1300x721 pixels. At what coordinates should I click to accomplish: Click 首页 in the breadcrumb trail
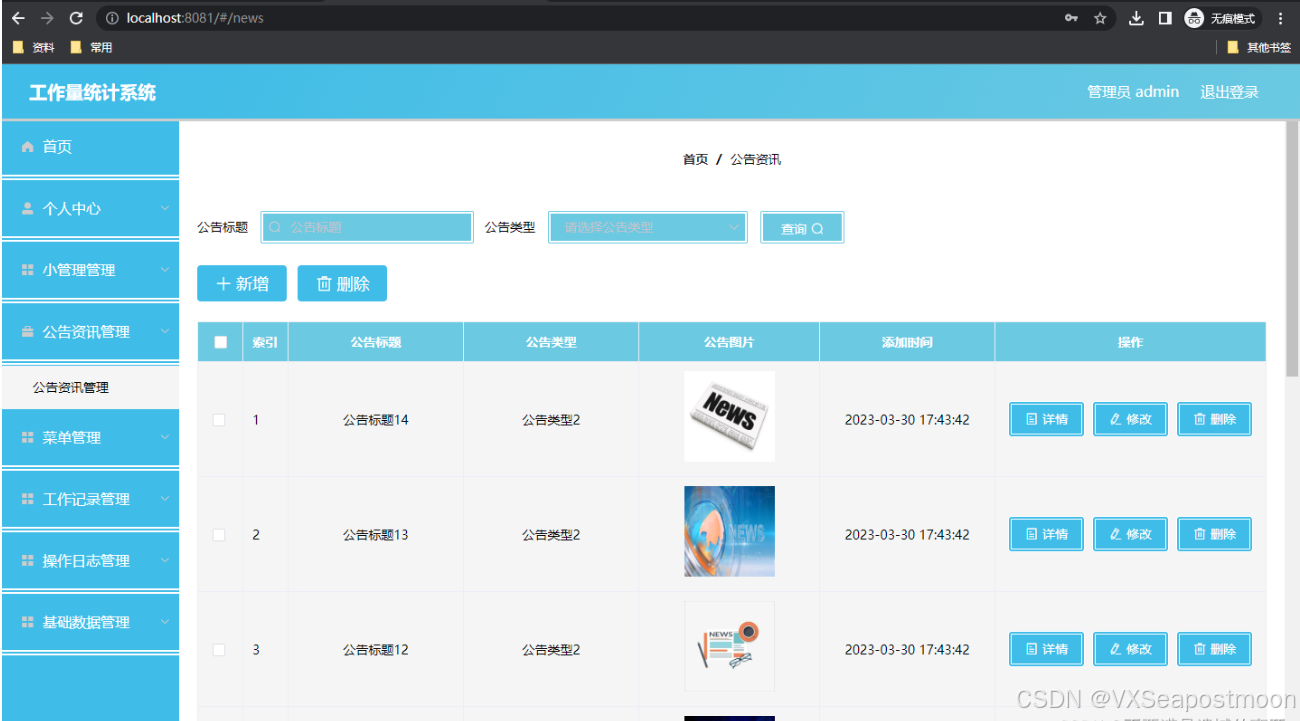(695, 158)
